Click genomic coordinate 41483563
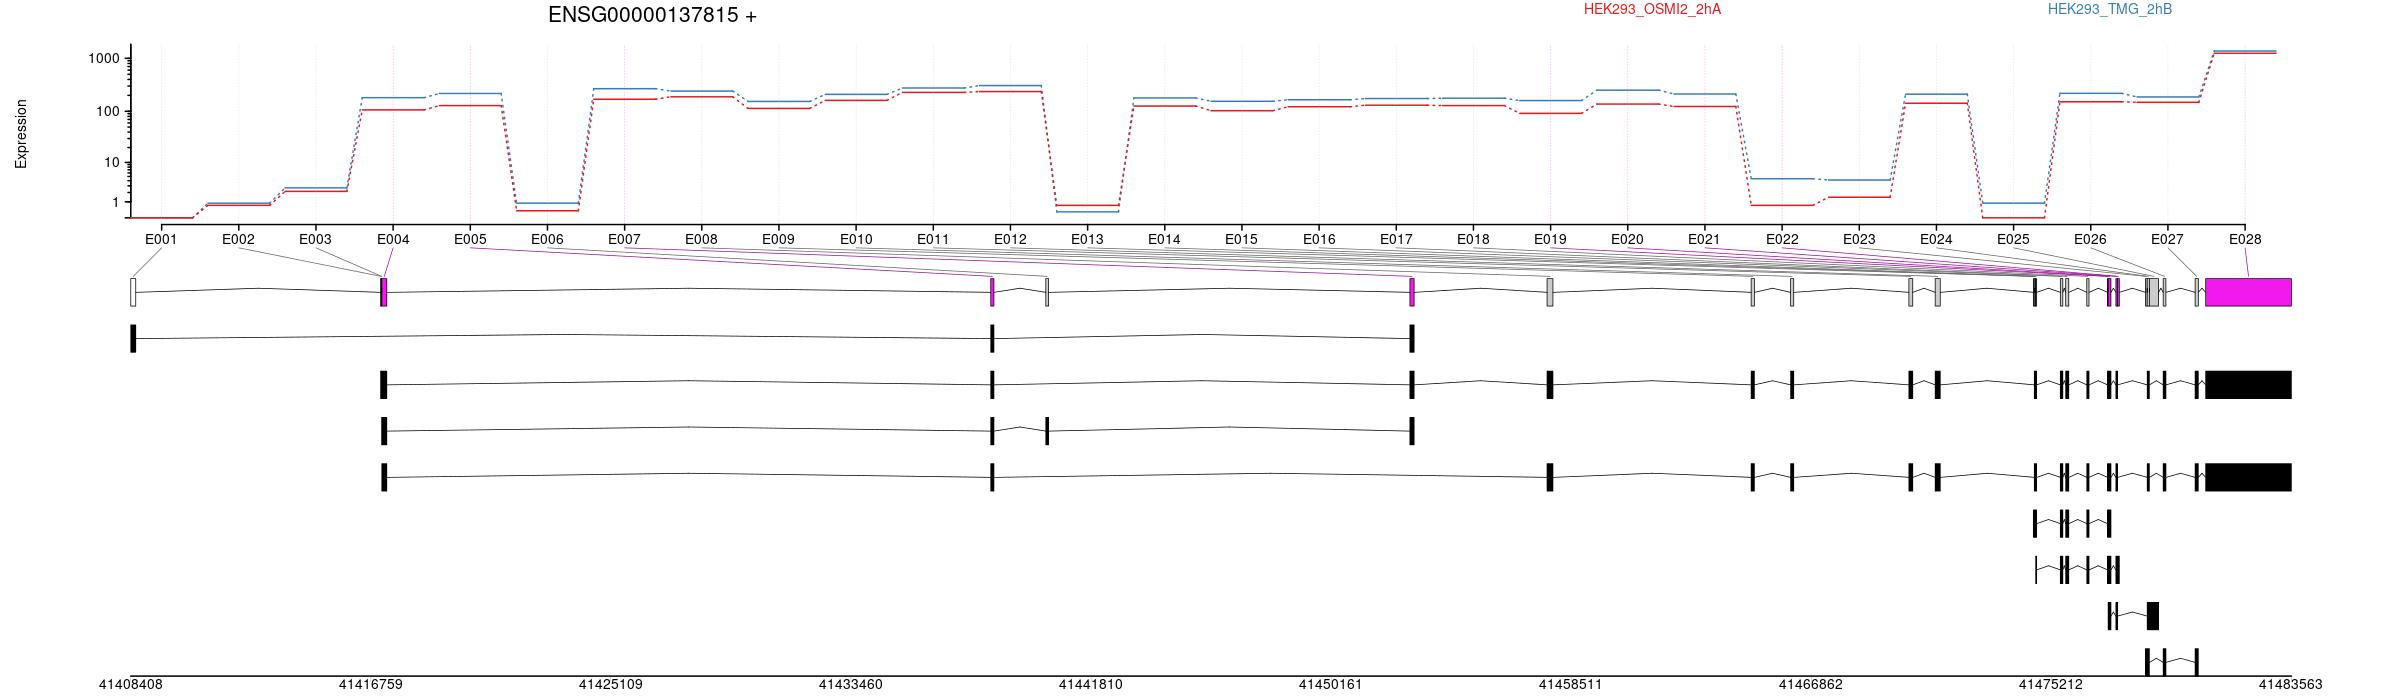 tap(2290, 685)
